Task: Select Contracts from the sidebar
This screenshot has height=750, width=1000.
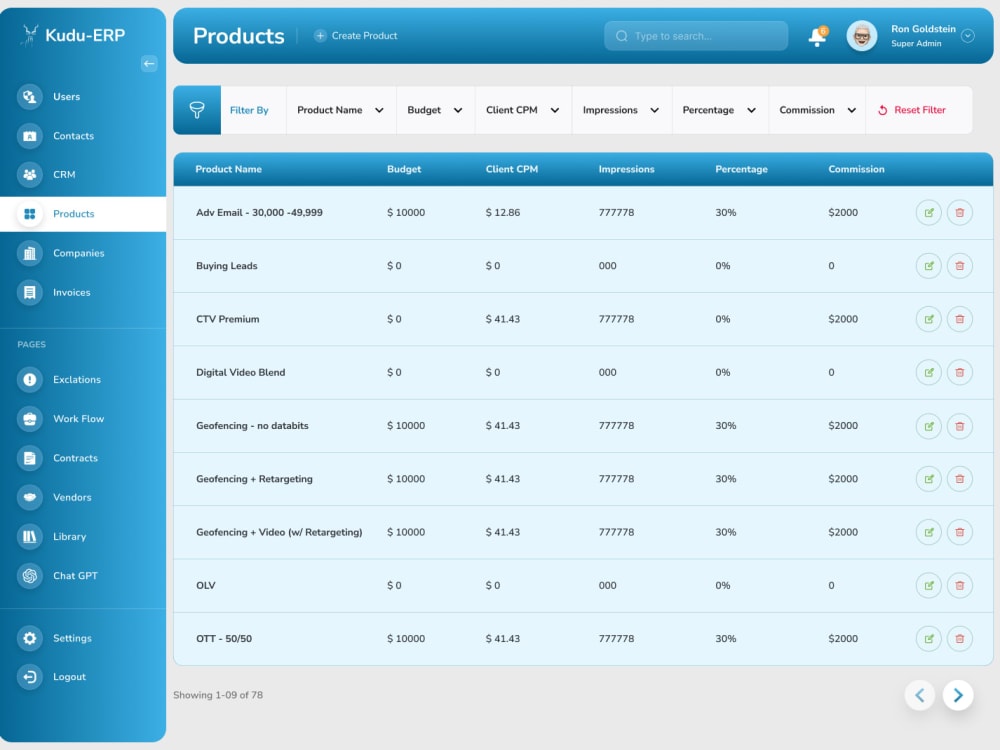Action: [x=74, y=458]
